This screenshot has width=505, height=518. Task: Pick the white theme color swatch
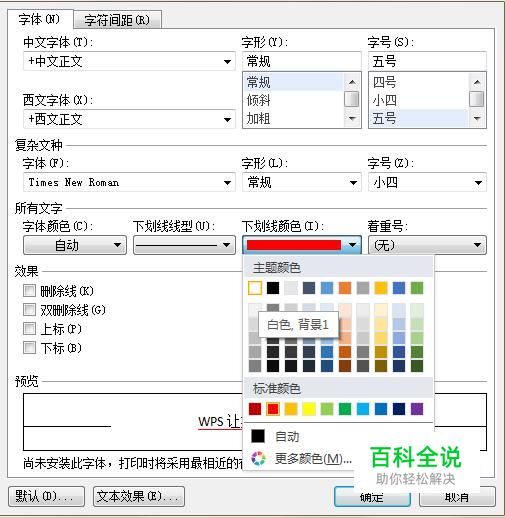click(255, 288)
